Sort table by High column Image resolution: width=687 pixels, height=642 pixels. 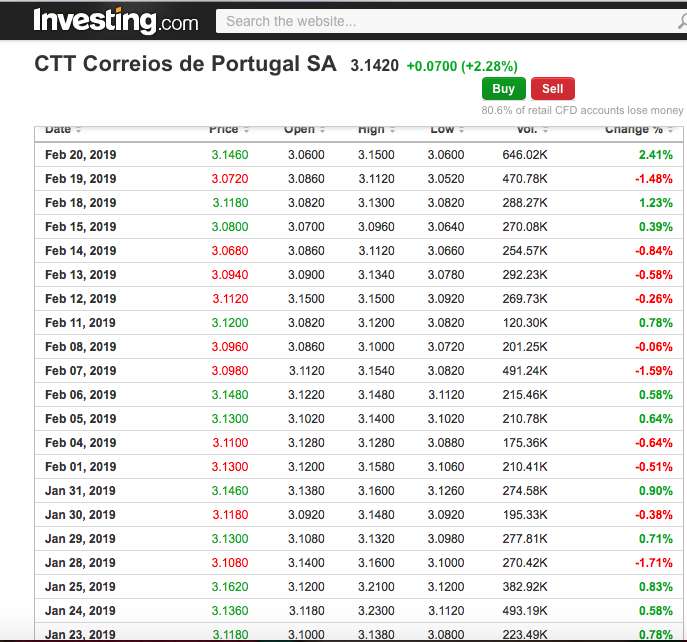pyautogui.click(x=376, y=129)
